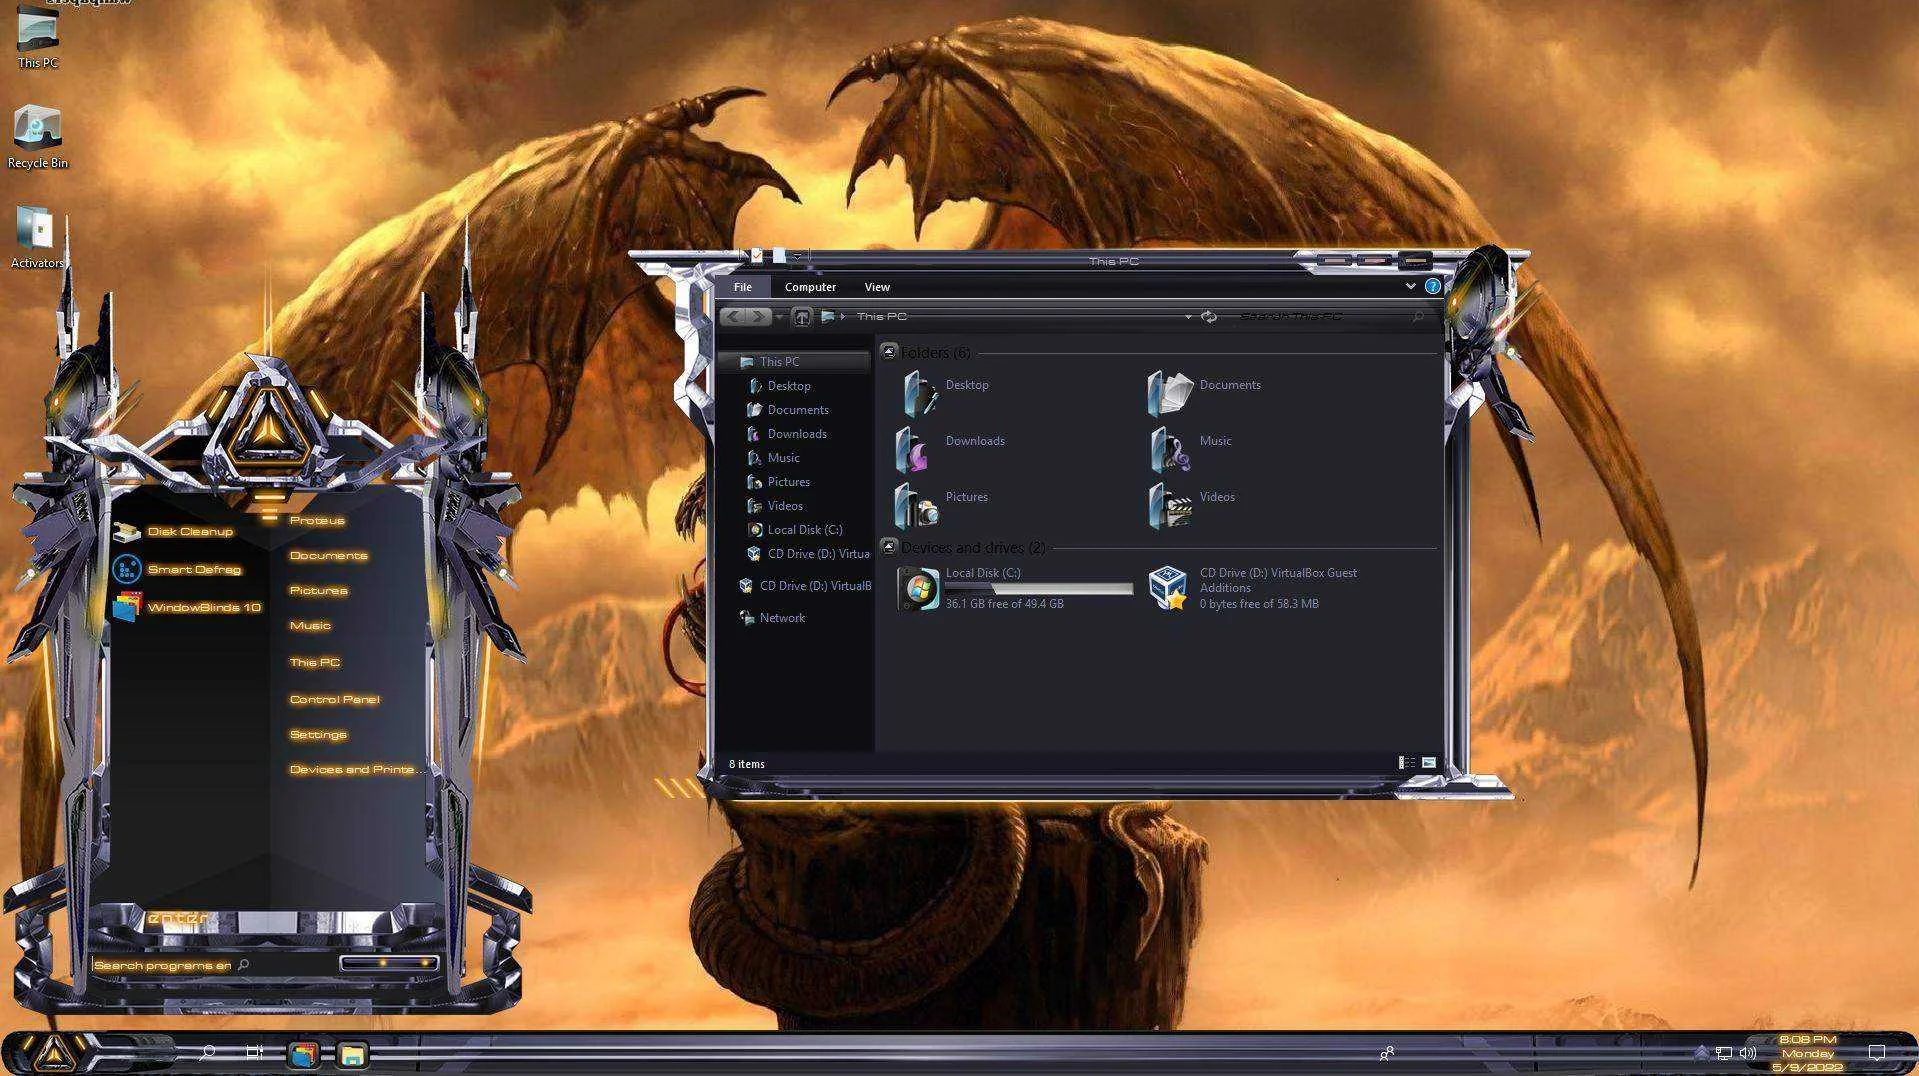Open Documents from the Start menu

(x=328, y=555)
